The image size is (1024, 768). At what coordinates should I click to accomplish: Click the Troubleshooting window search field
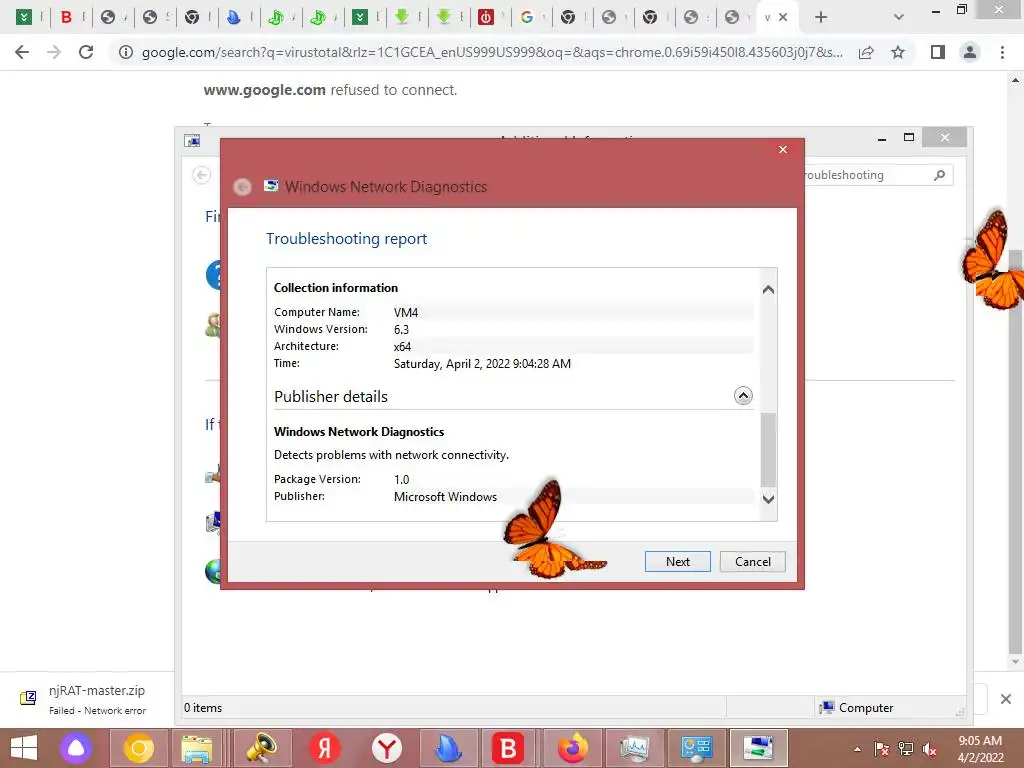pos(865,175)
